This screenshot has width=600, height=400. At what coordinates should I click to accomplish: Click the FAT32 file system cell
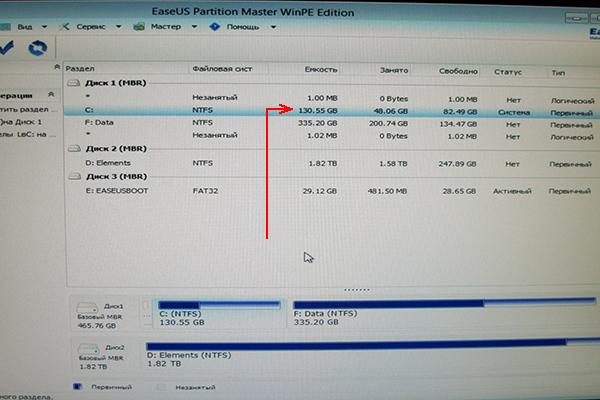pos(205,191)
